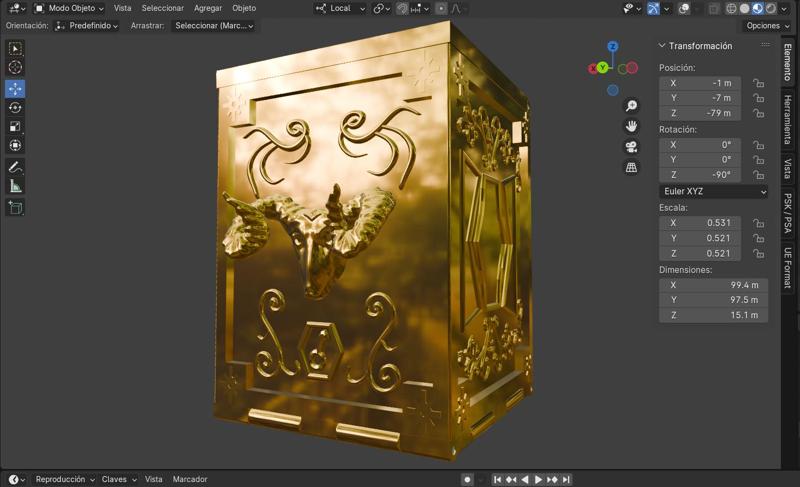
Task: Click the pan view hand icon
Action: (632, 126)
